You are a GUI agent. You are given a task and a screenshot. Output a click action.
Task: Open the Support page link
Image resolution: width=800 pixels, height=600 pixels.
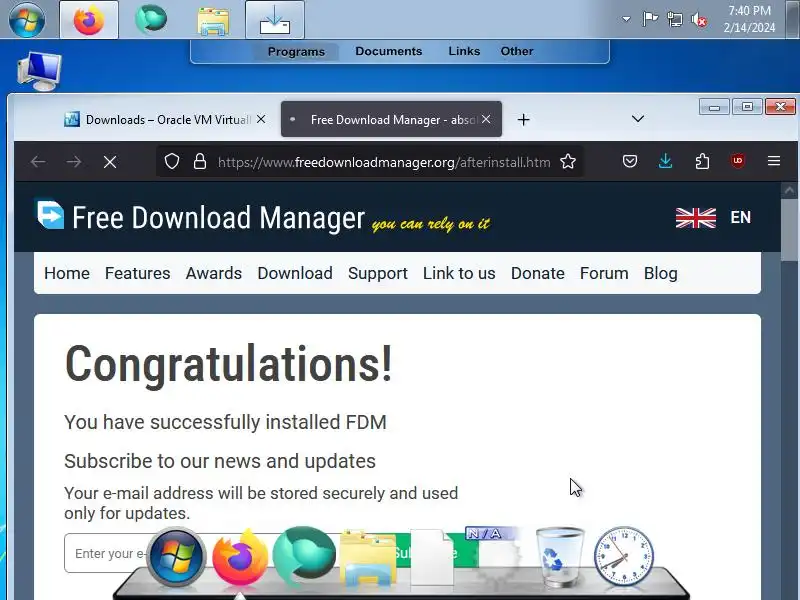378,273
